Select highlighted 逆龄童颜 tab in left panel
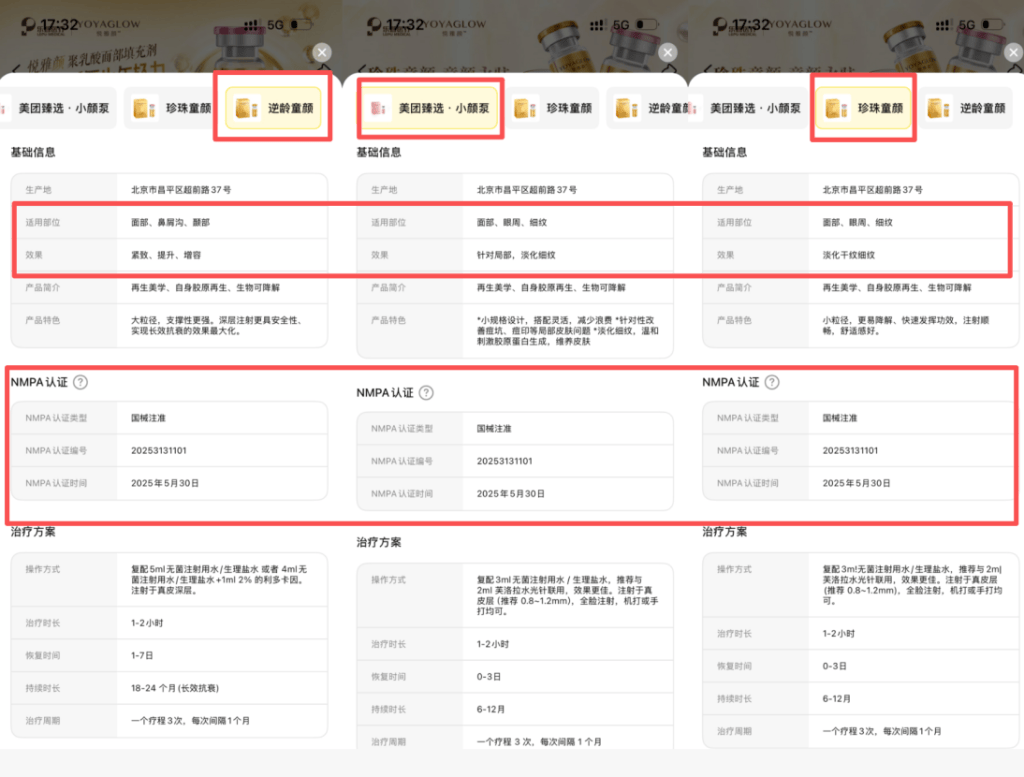 (273, 108)
